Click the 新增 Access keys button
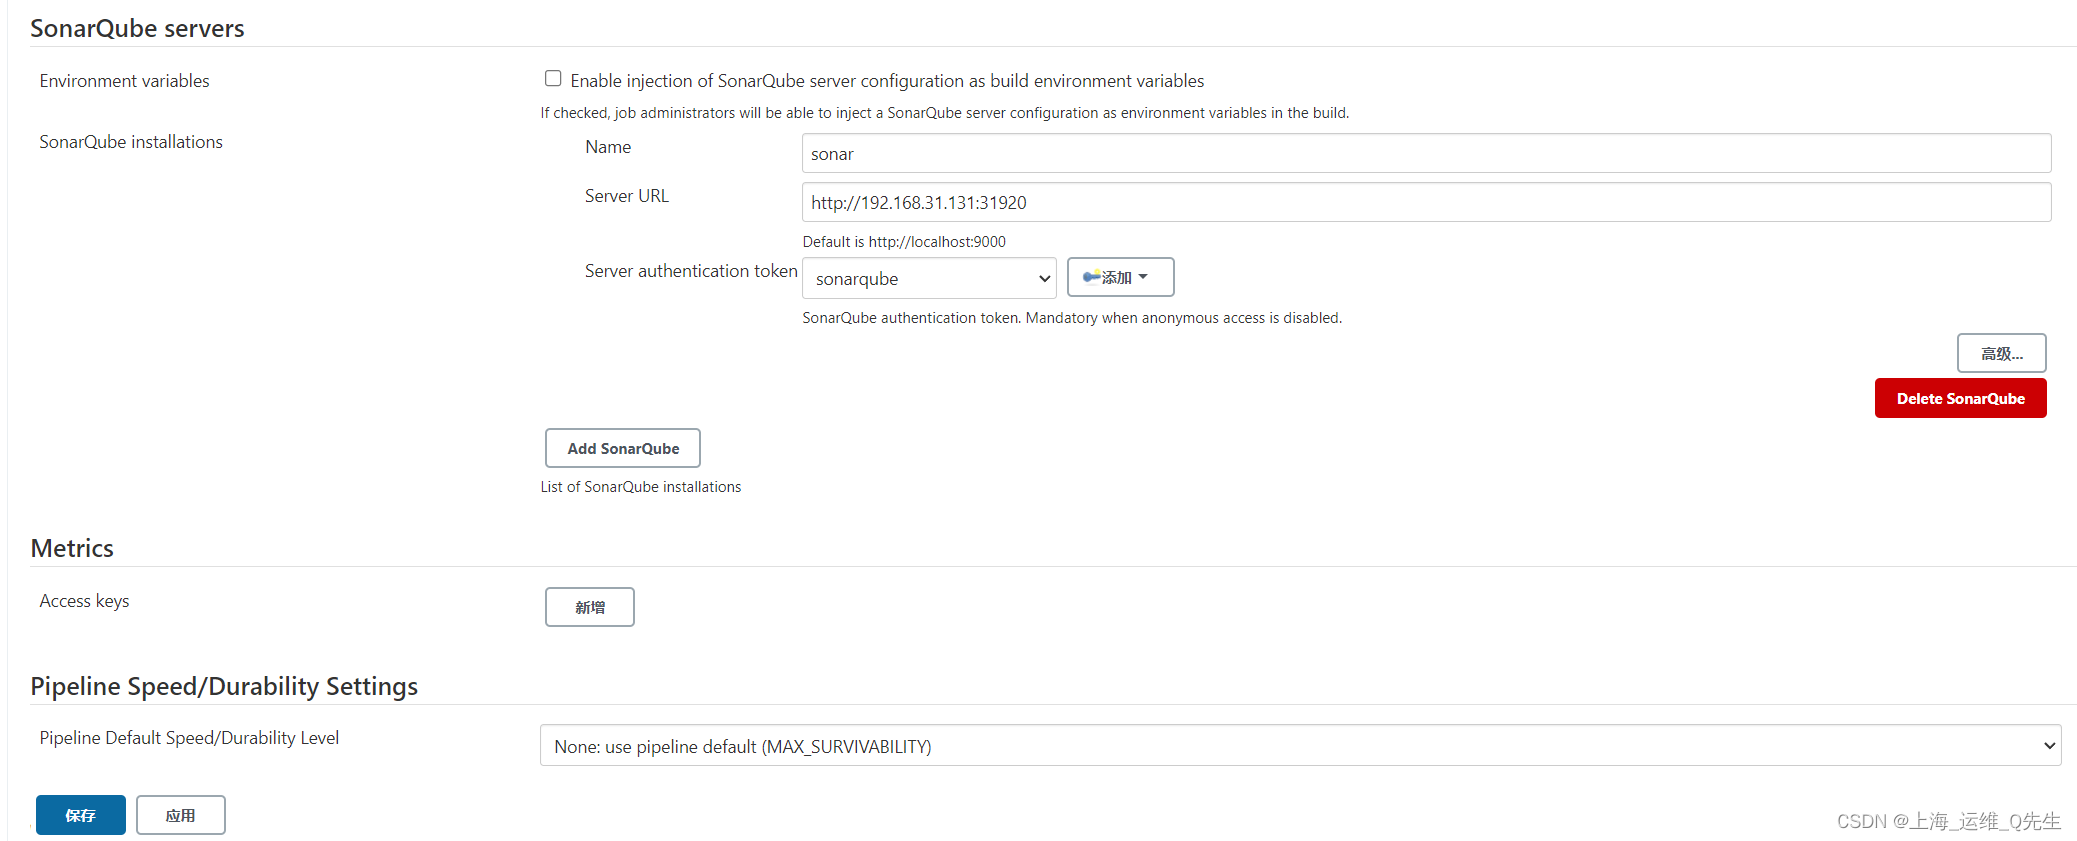This screenshot has height=841, width=2077. (589, 607)
